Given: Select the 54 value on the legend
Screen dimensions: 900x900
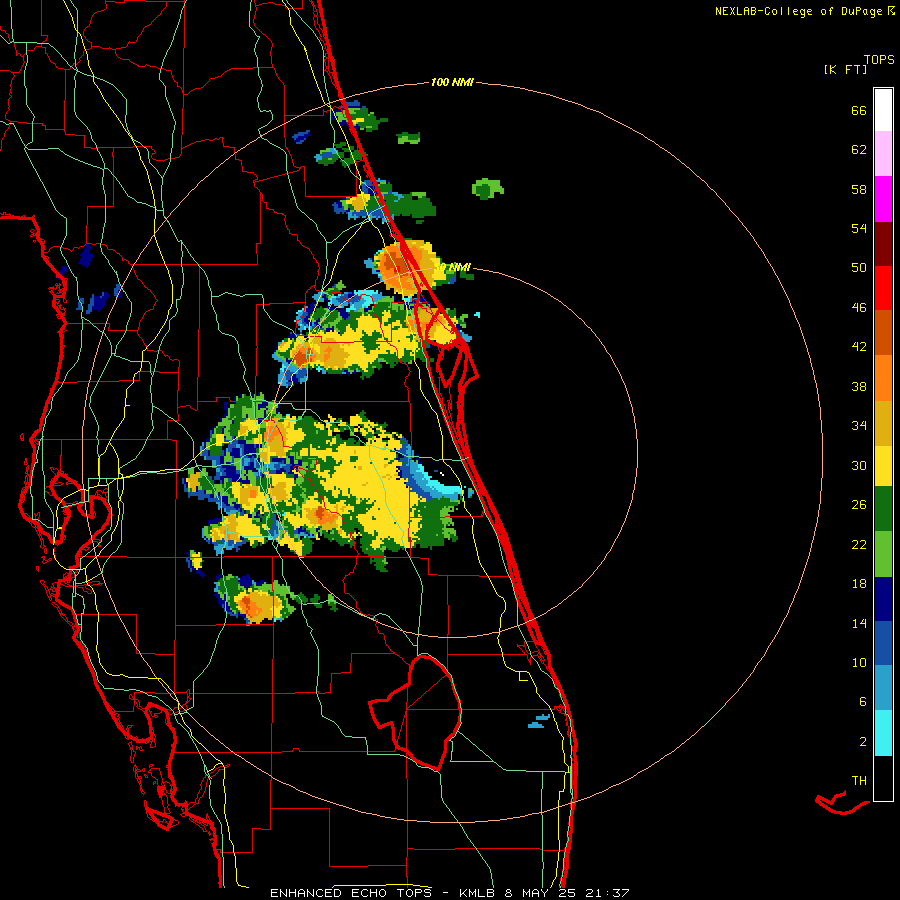Looking at the screenshot, I should pos(859,228).
